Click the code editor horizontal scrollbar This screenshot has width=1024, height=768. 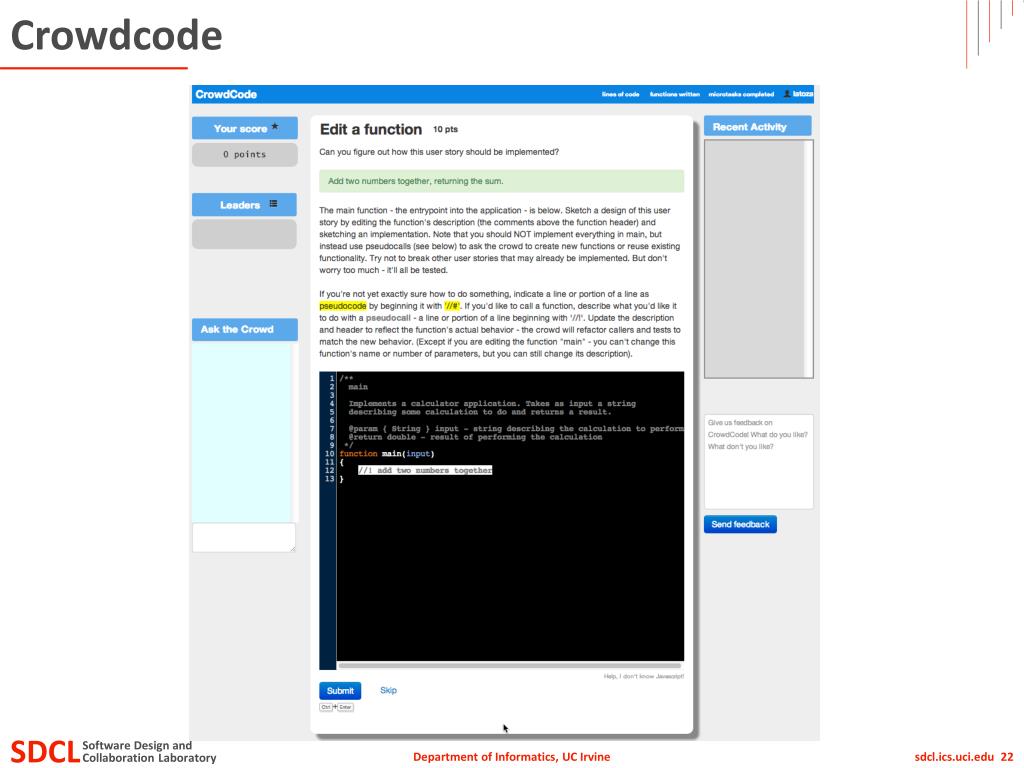509,665
